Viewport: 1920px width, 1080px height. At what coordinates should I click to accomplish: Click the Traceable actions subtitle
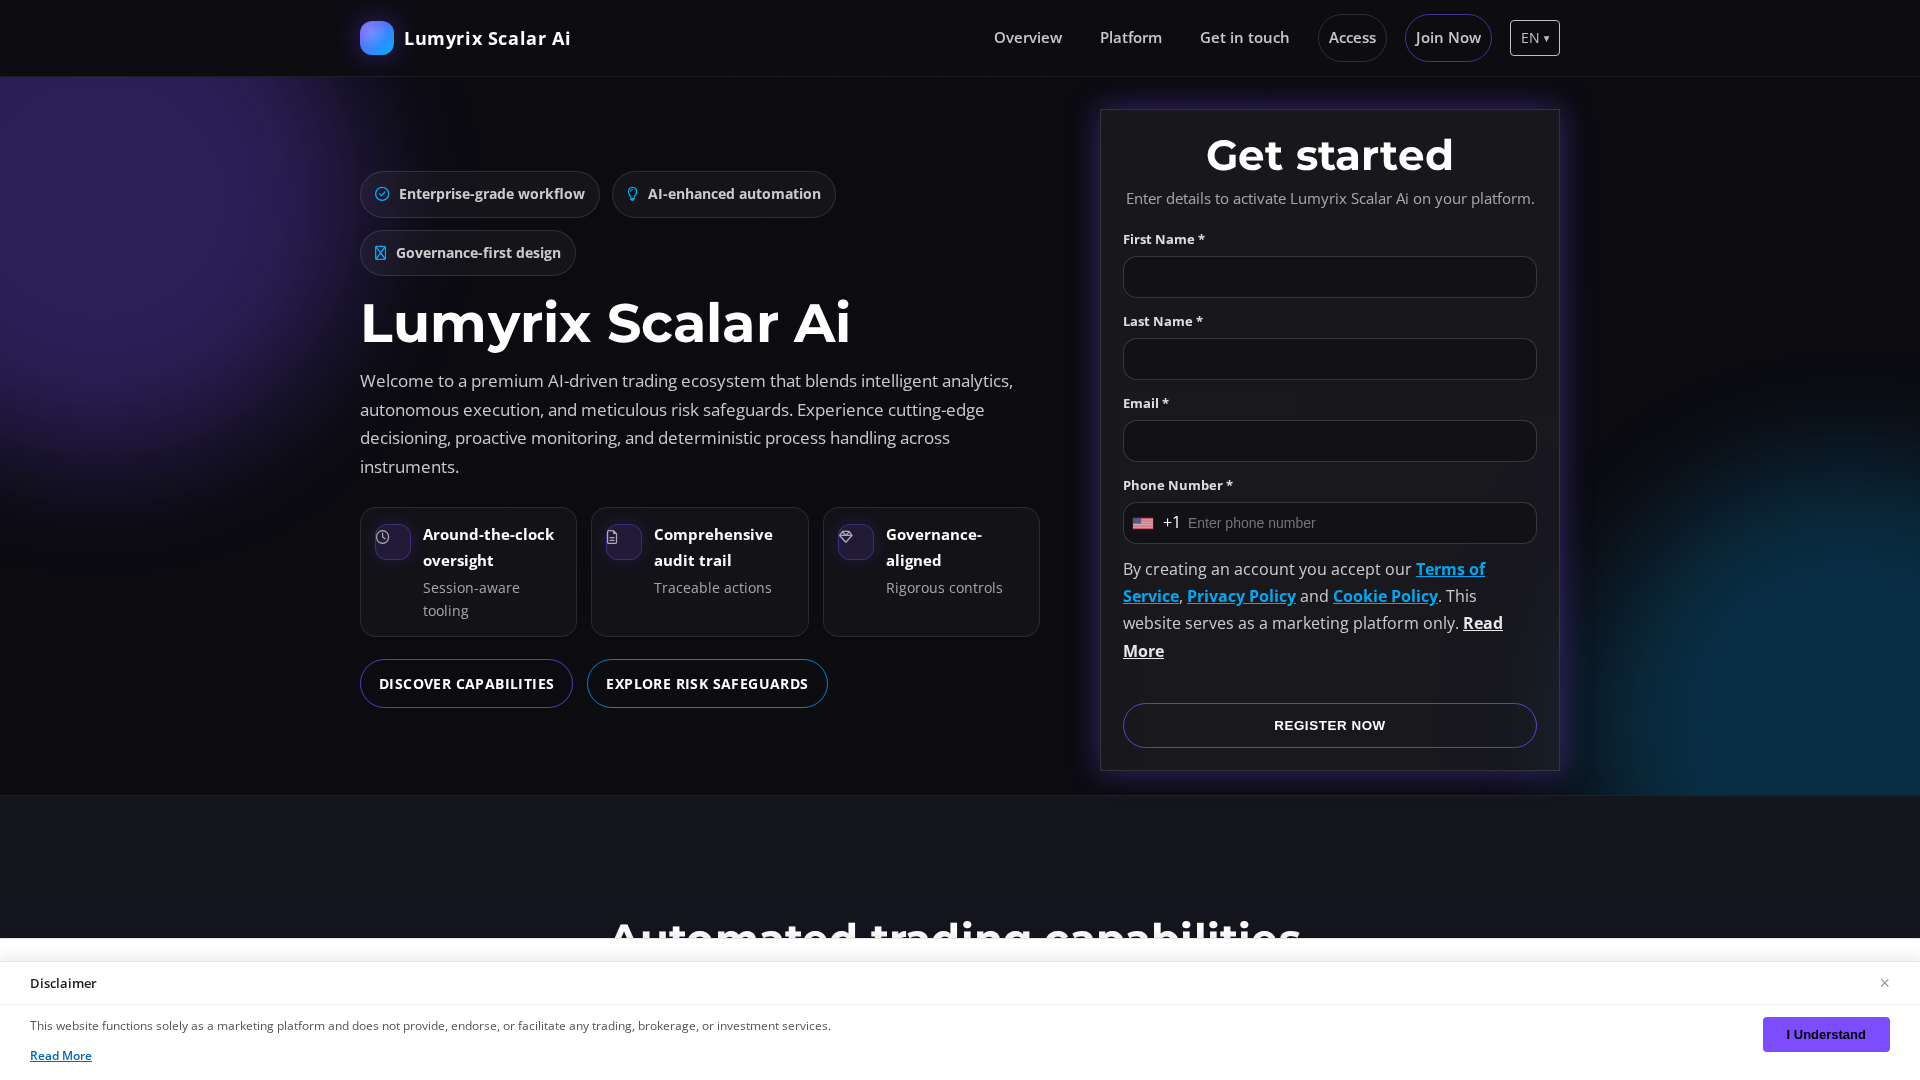(713, 588)
